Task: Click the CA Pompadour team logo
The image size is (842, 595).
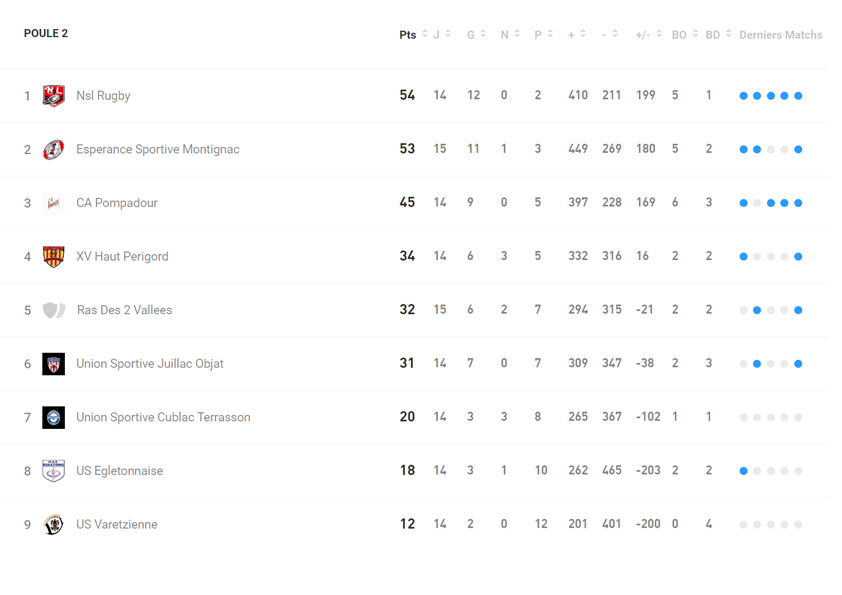Action: [54, 203]
